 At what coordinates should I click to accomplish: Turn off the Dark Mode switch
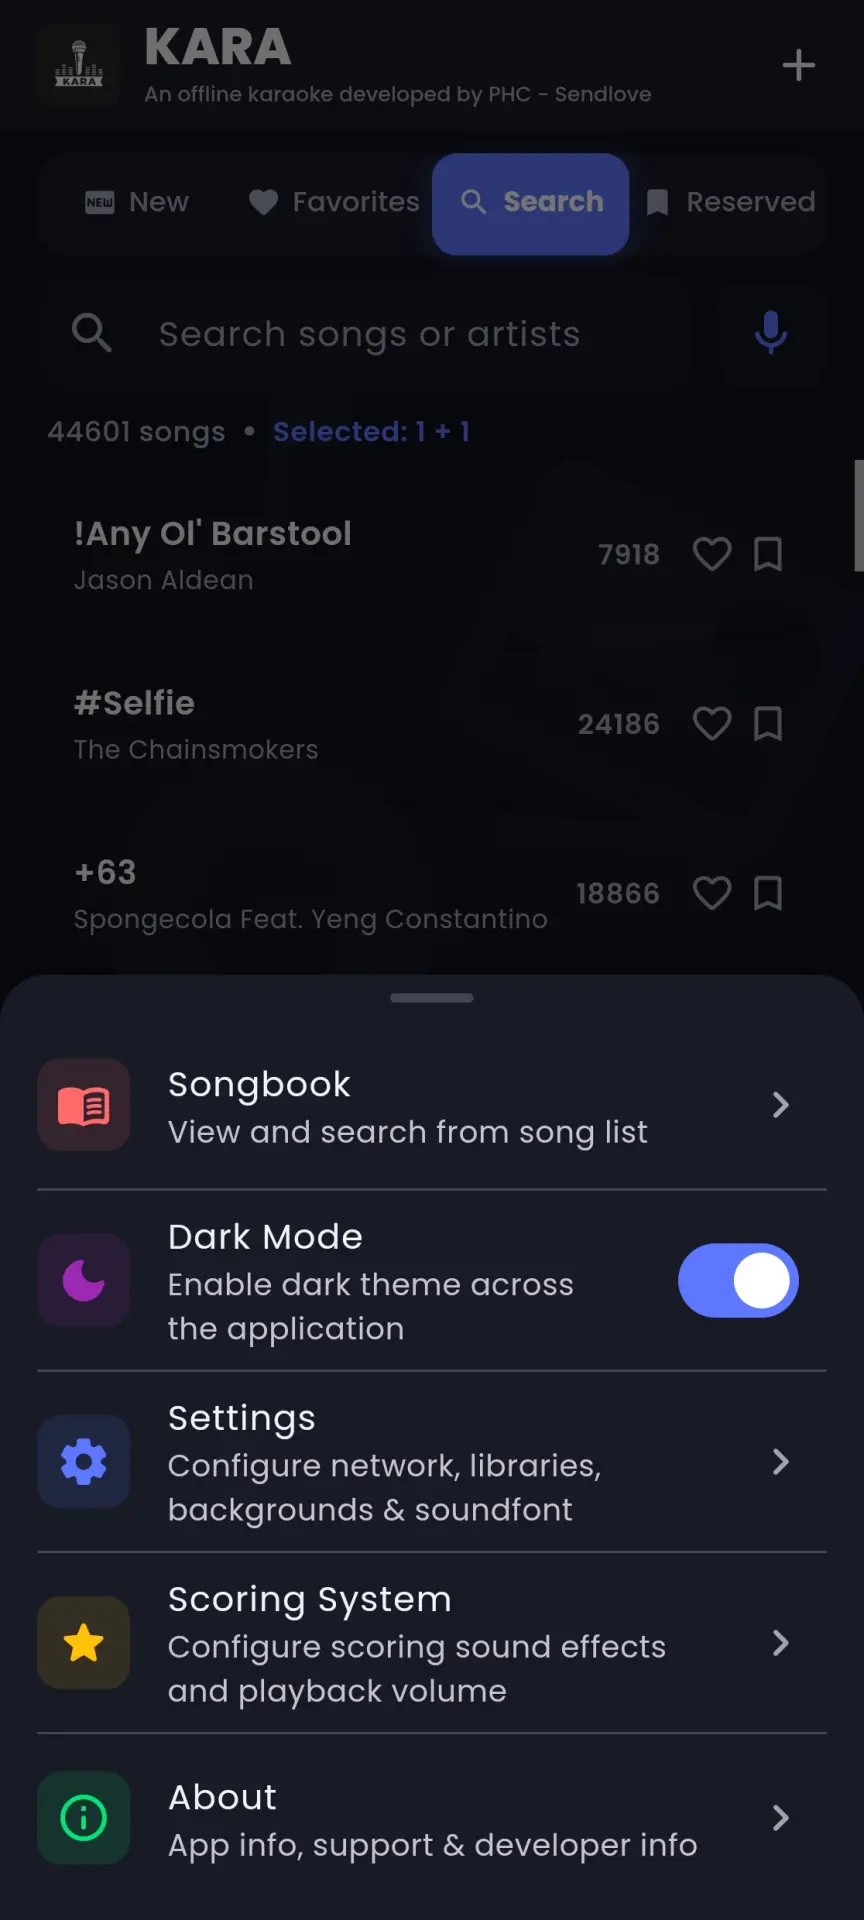(x=738, y=1281)
